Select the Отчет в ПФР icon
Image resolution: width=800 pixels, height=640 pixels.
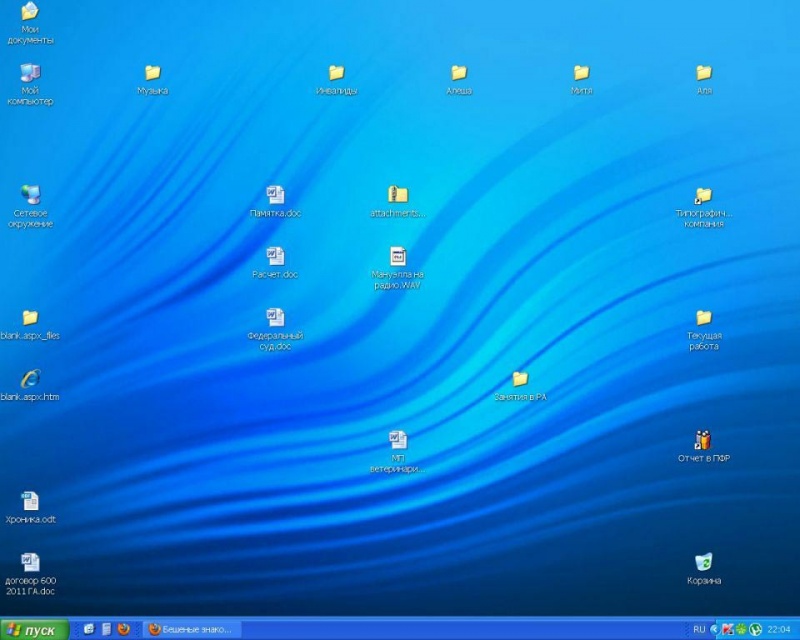coord(704,441)
